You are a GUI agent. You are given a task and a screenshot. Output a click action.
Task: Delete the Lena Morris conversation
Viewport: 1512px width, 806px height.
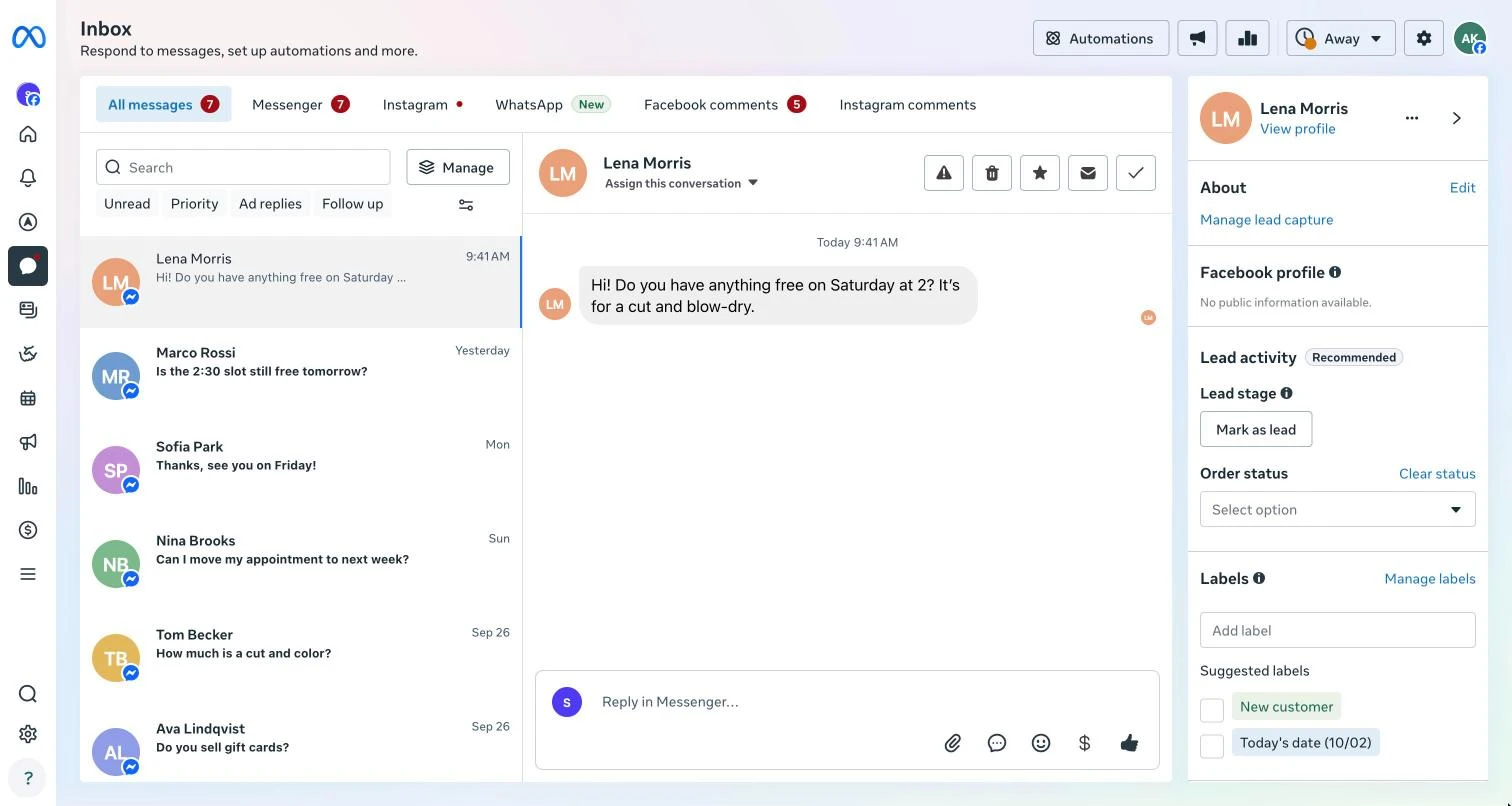point(992,173)
